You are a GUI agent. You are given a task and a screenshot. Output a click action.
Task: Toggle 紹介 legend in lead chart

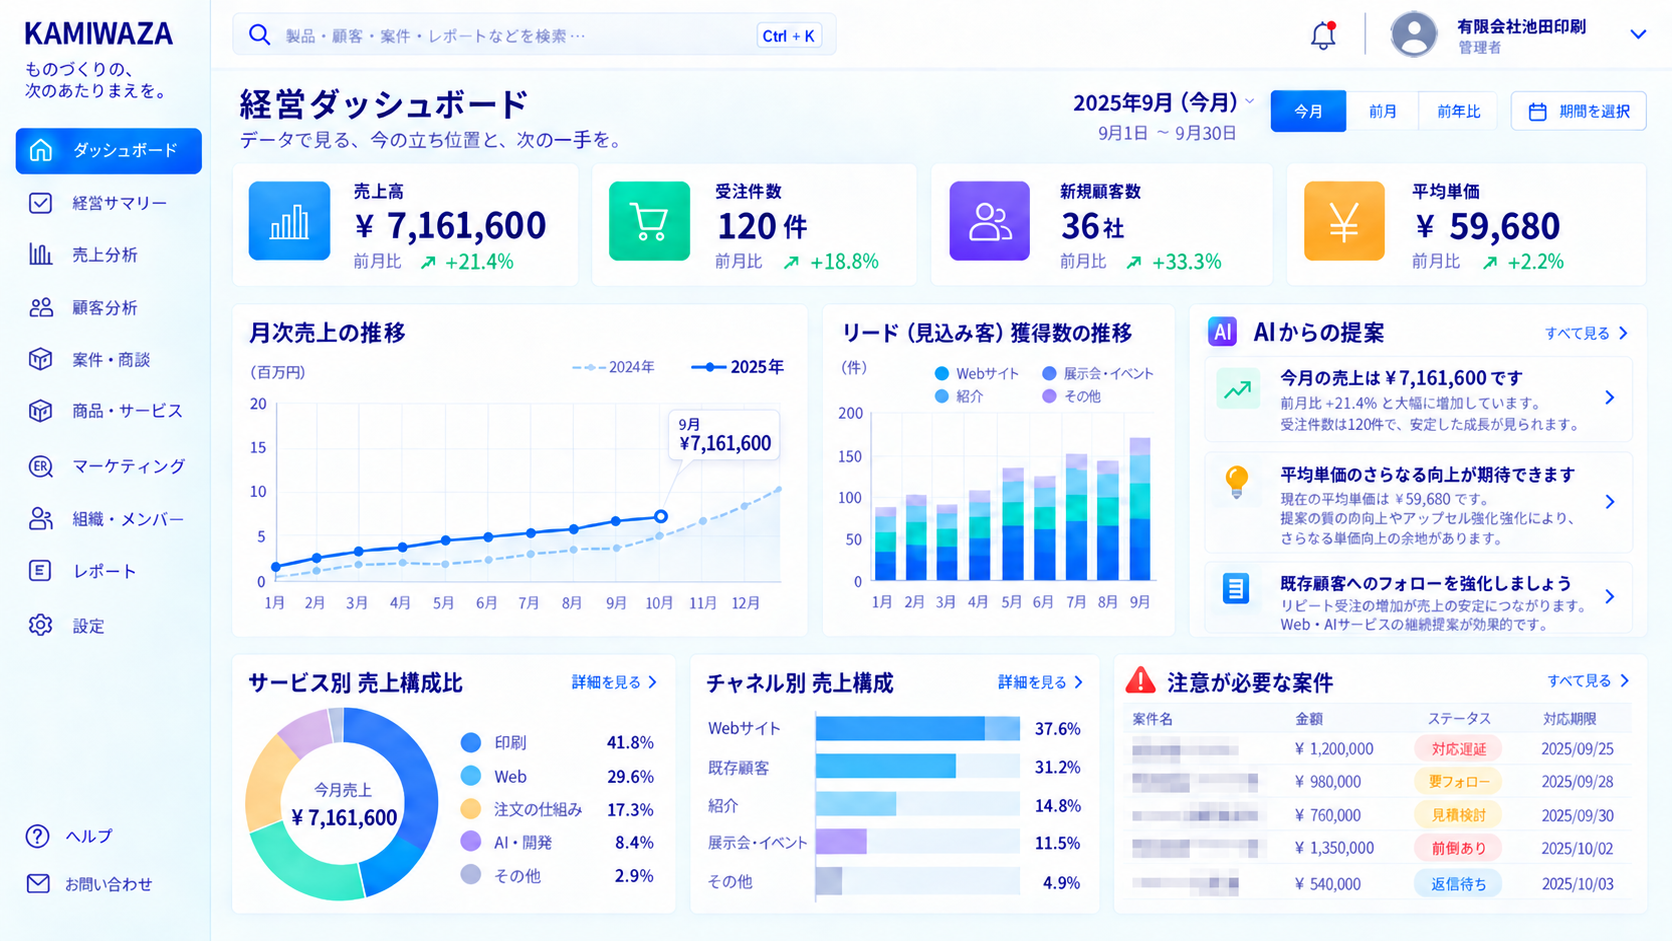coord(959,396)
